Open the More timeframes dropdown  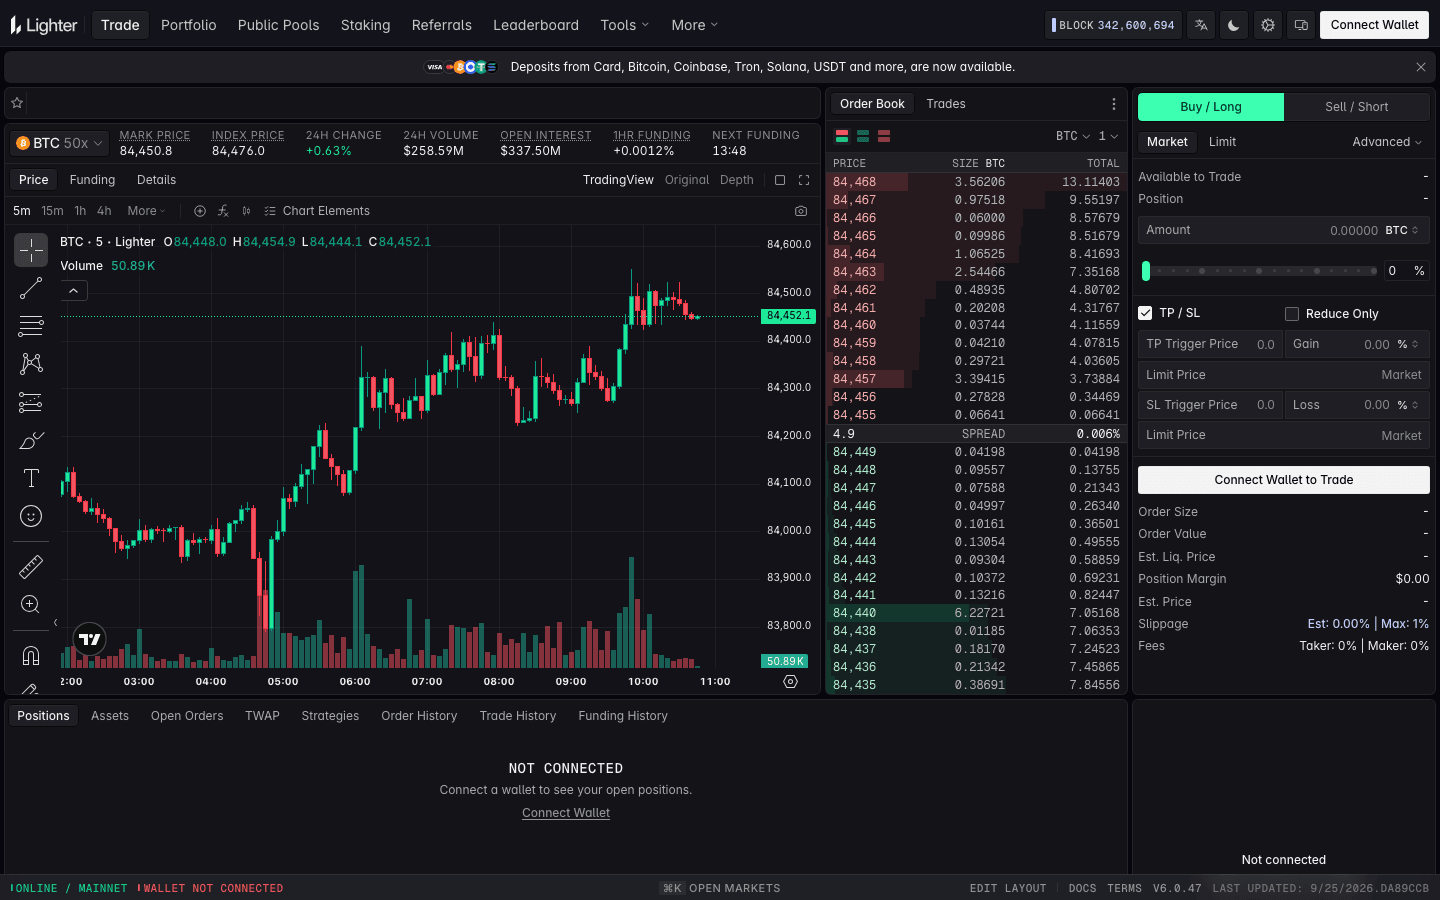147,211
